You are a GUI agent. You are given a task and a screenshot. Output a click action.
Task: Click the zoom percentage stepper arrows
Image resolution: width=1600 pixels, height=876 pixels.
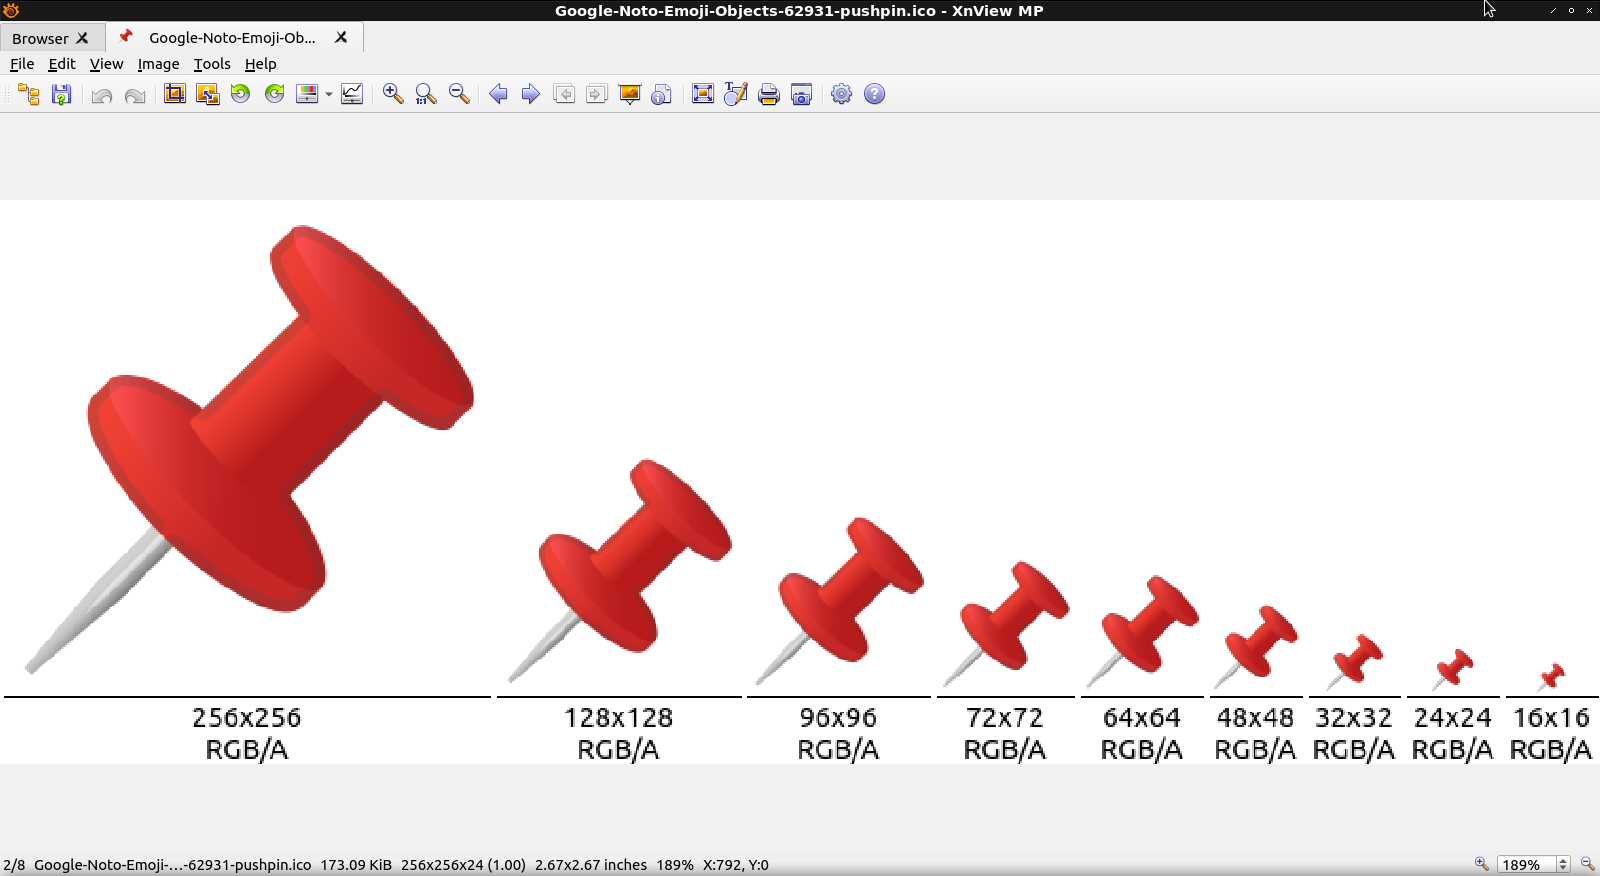pos(1563,864)
